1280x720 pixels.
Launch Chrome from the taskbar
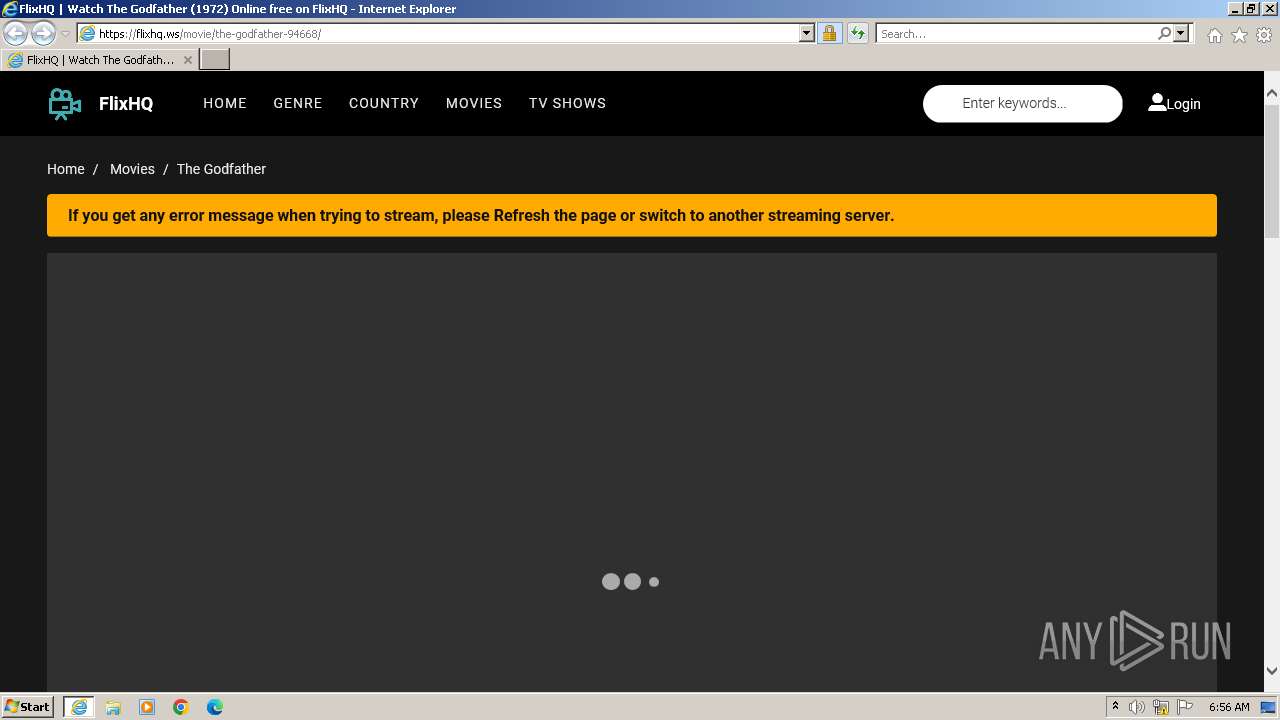click(x=181, y=707)
